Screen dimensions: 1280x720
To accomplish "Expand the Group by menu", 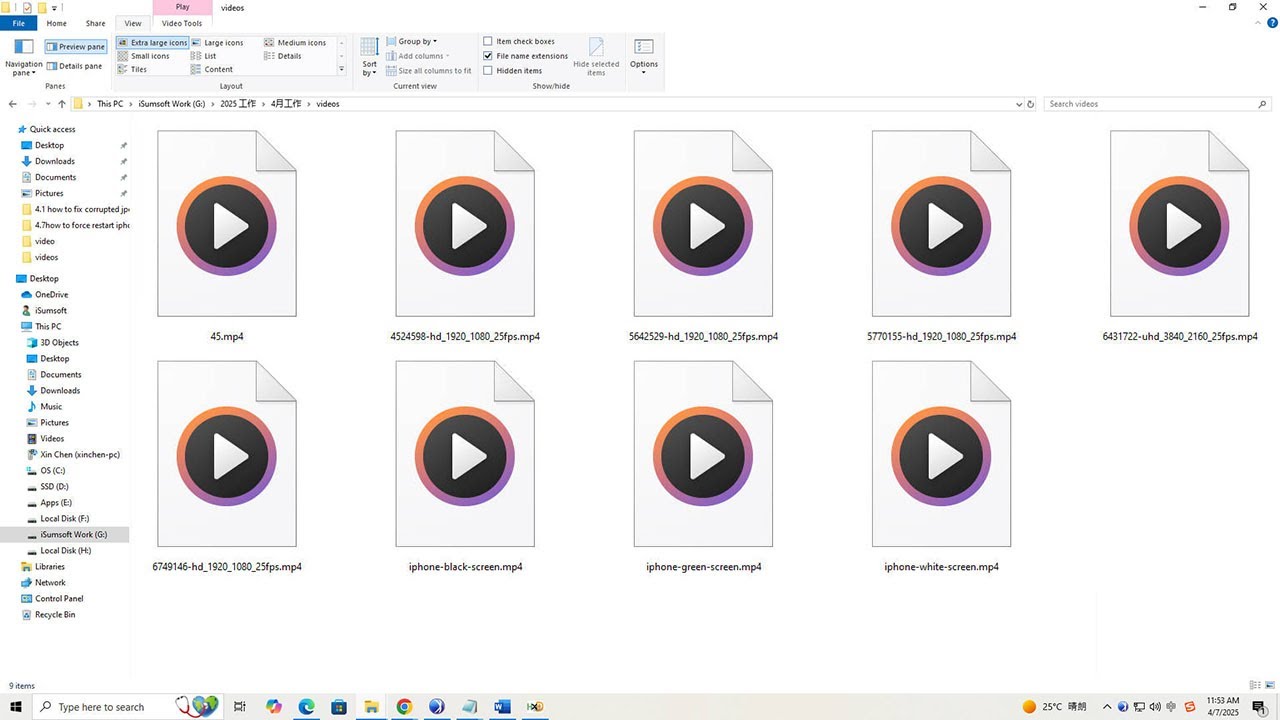I will (412, 42).
